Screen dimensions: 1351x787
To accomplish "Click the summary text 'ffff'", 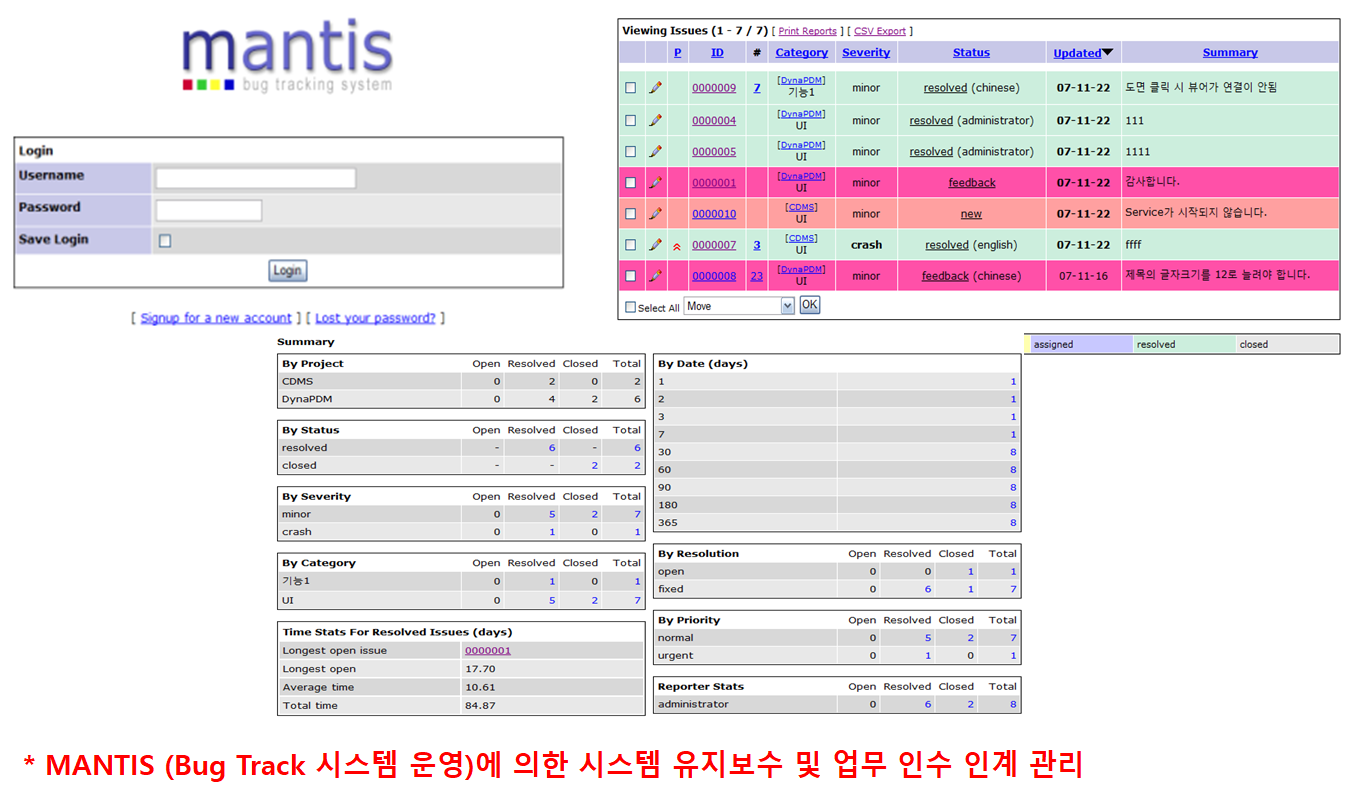I will tap(1133, 244).
